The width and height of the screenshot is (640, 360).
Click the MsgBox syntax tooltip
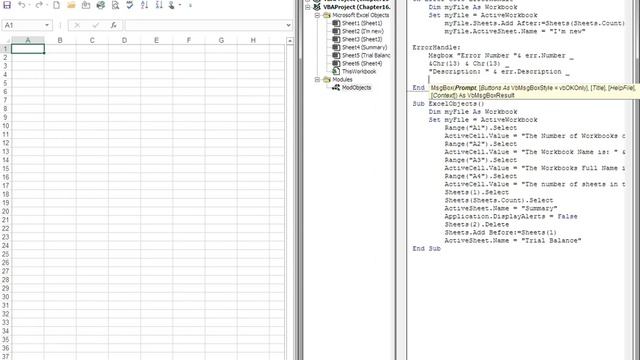(x=533, y=91)
